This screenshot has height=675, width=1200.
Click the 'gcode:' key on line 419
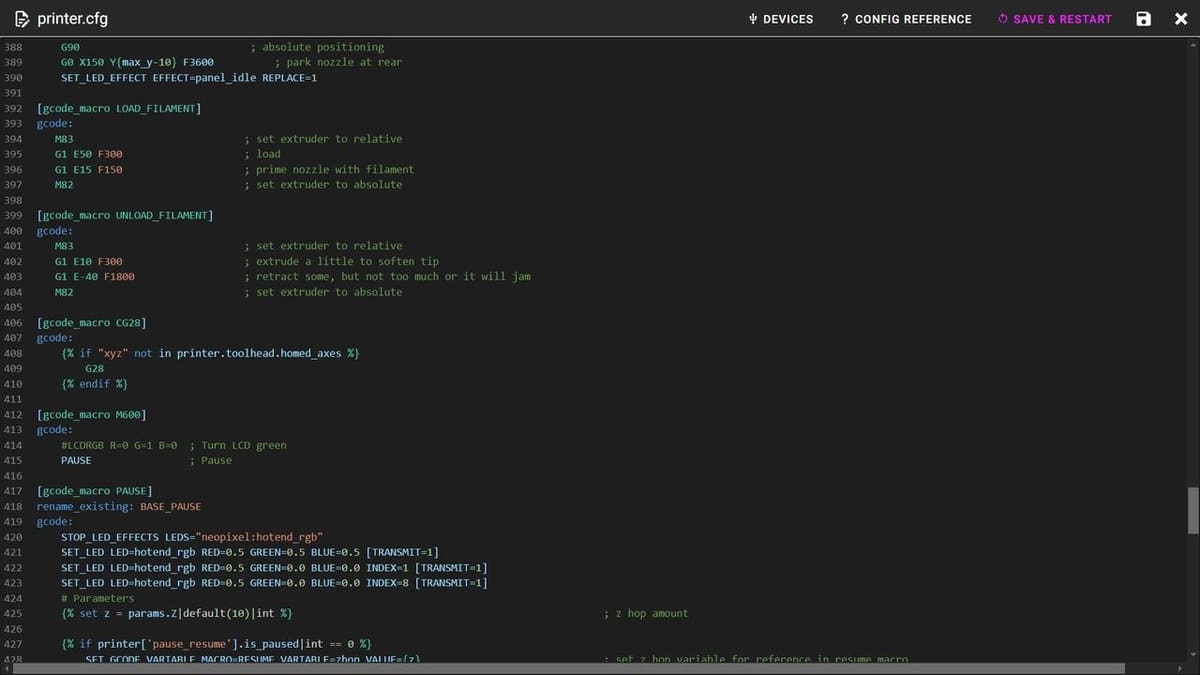tap(55, 521)
